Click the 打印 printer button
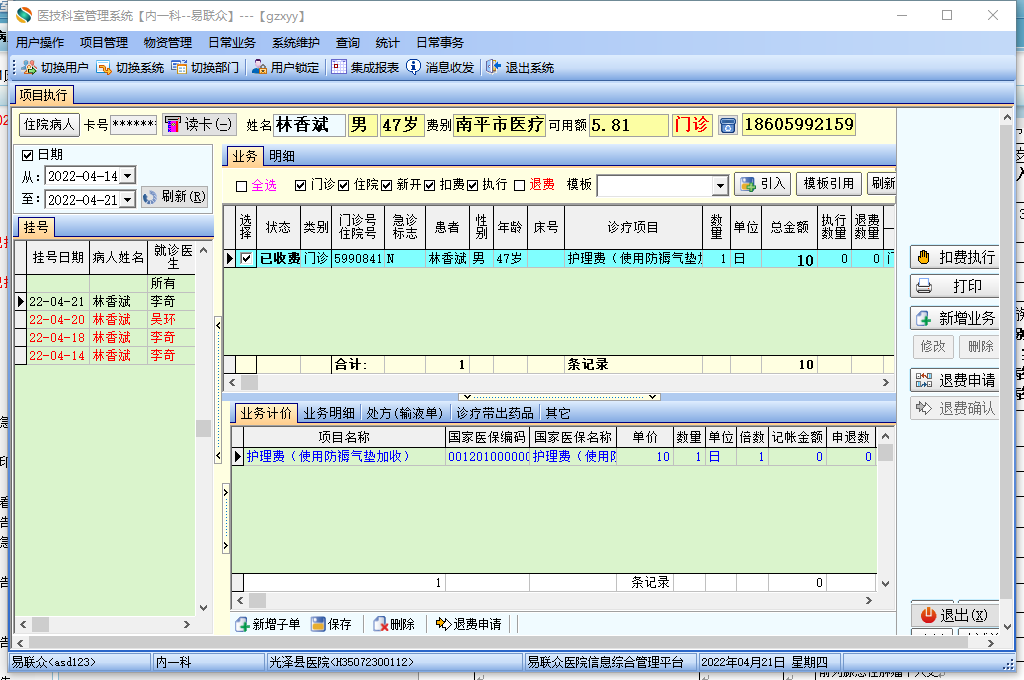 (955, 286)
